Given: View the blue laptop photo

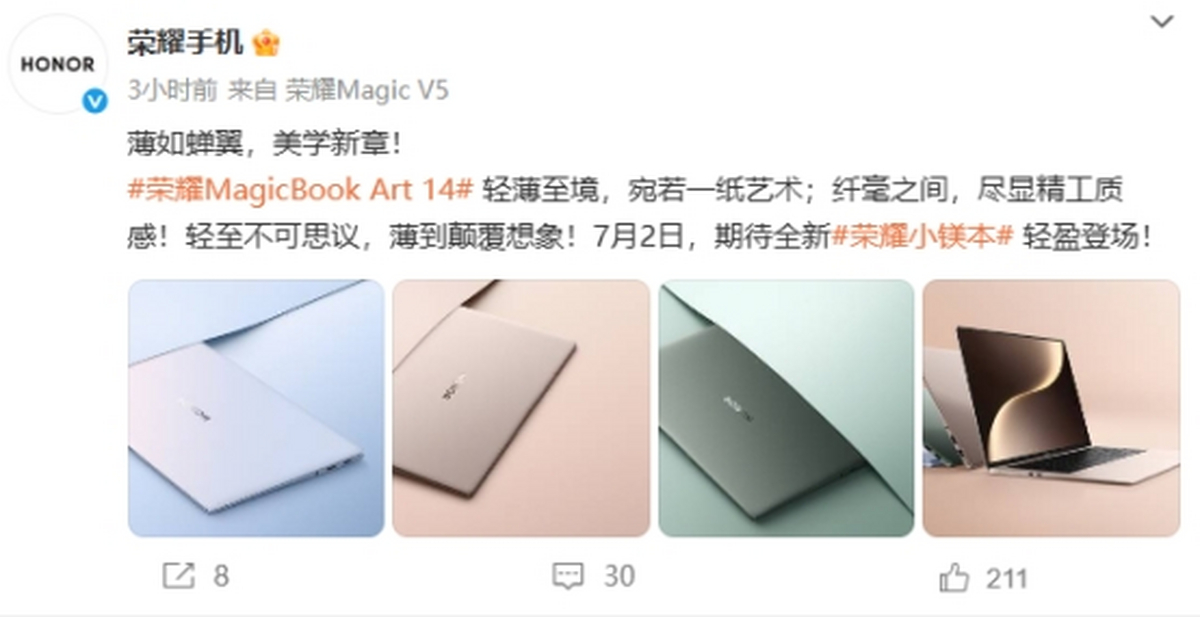Looking at the screenshot, I should tap(256, 408).
